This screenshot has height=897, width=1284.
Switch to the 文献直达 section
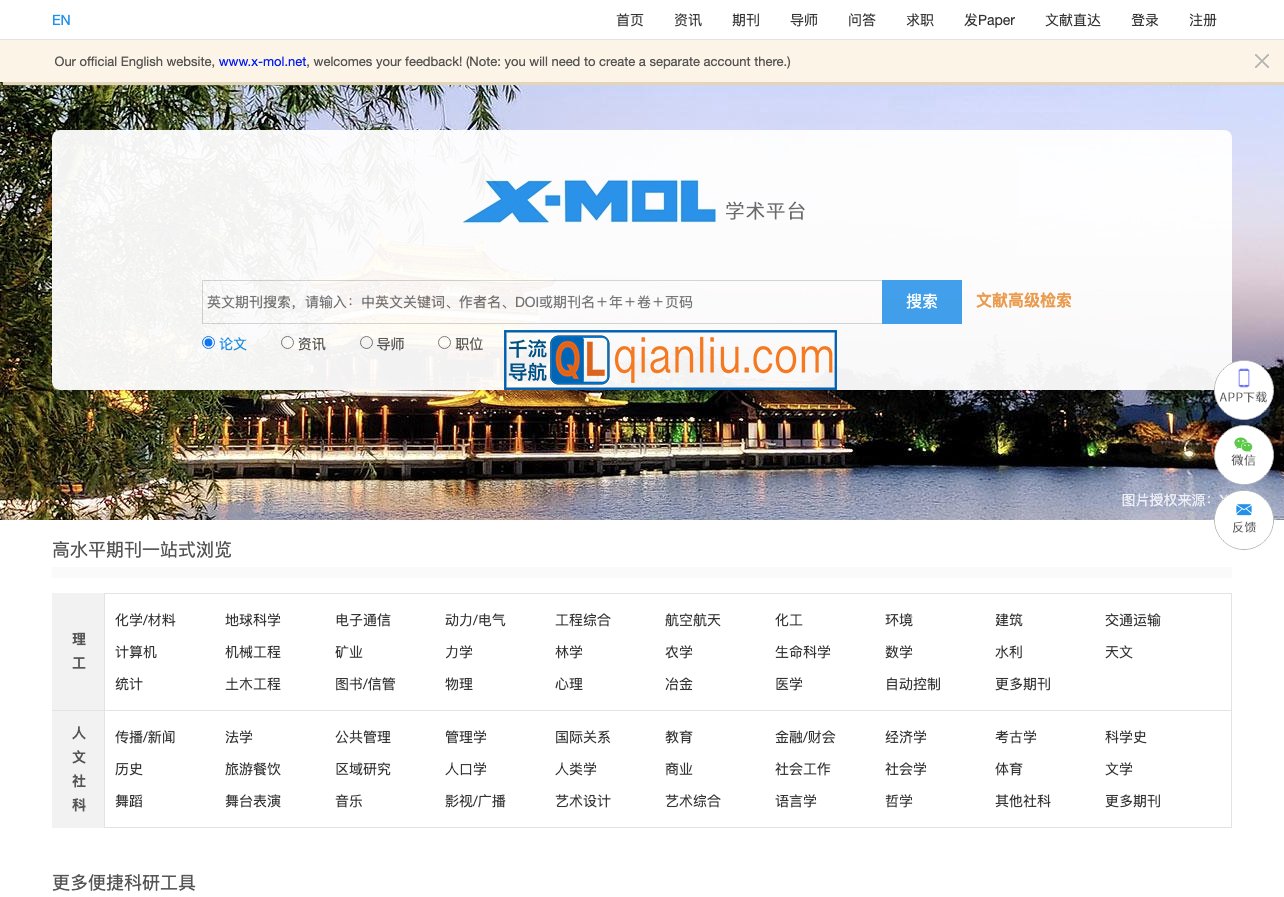[x=1071, y=20]
